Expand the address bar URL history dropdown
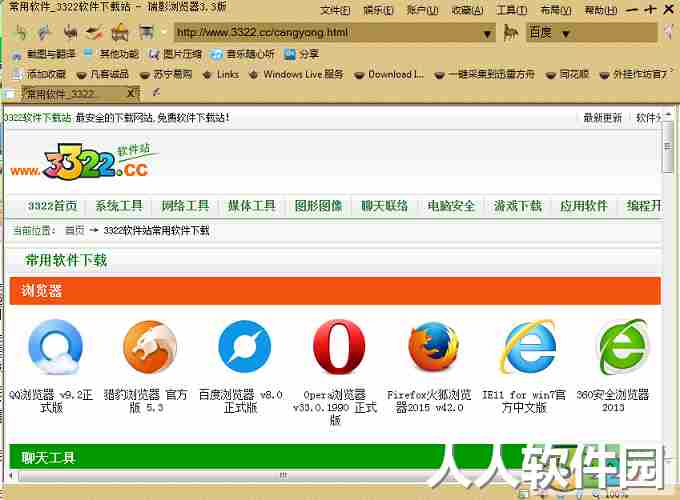 coord(487,33)
